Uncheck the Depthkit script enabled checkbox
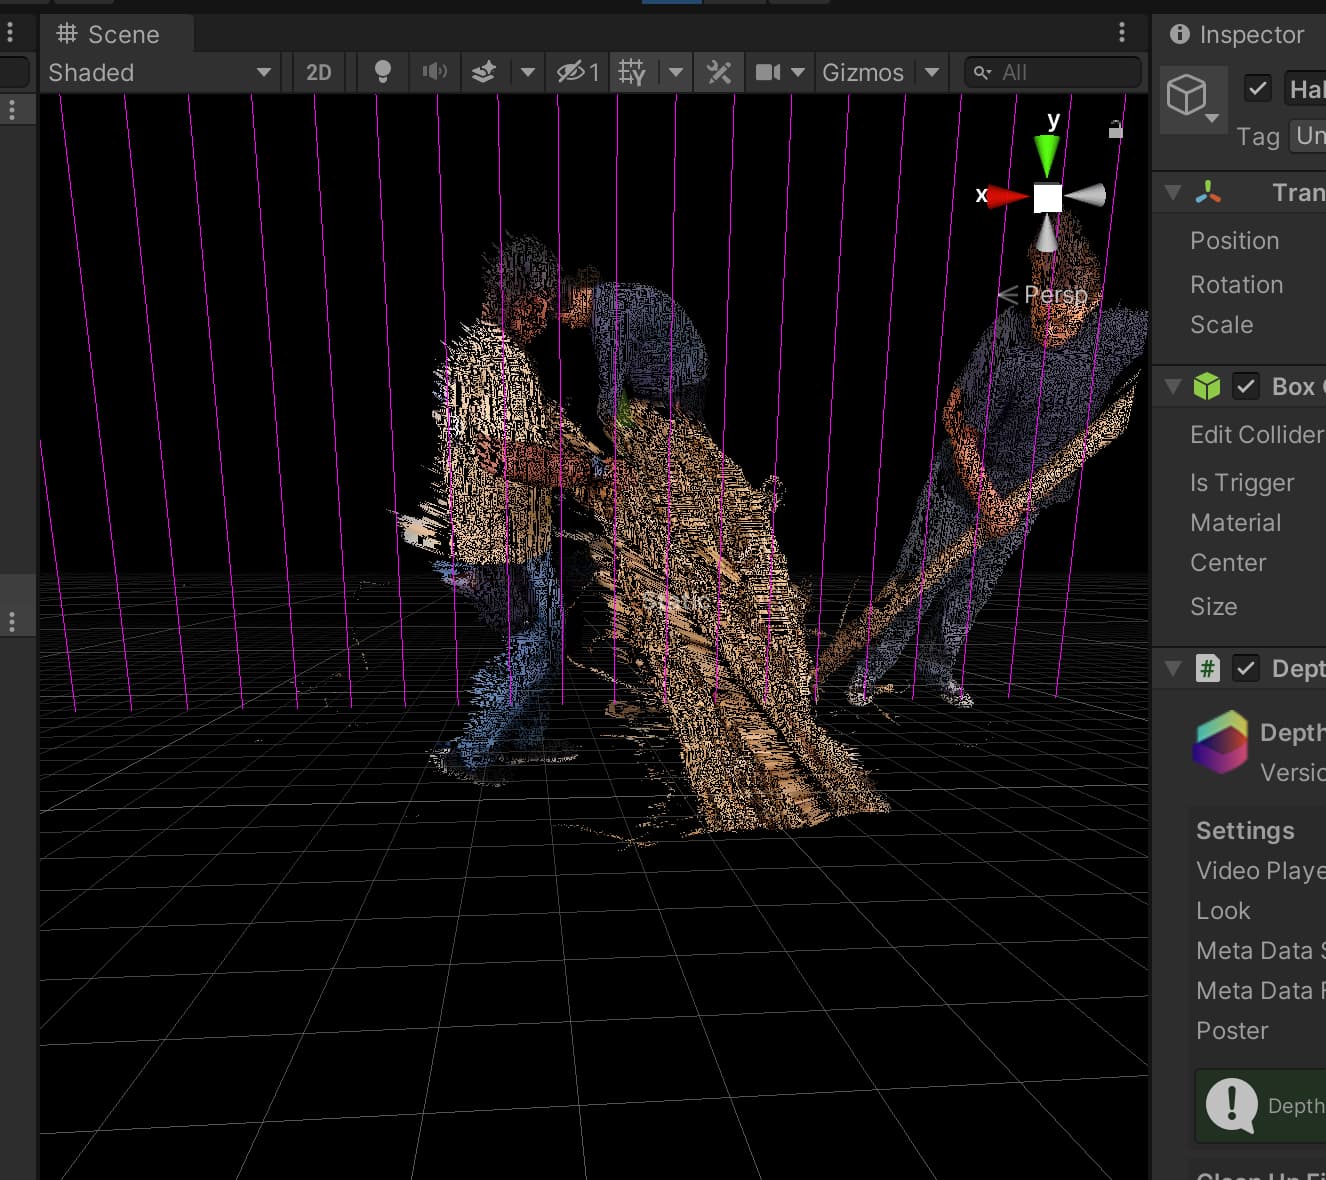The height and width of the screenshot is (1180, 1326). [1245, 668]
